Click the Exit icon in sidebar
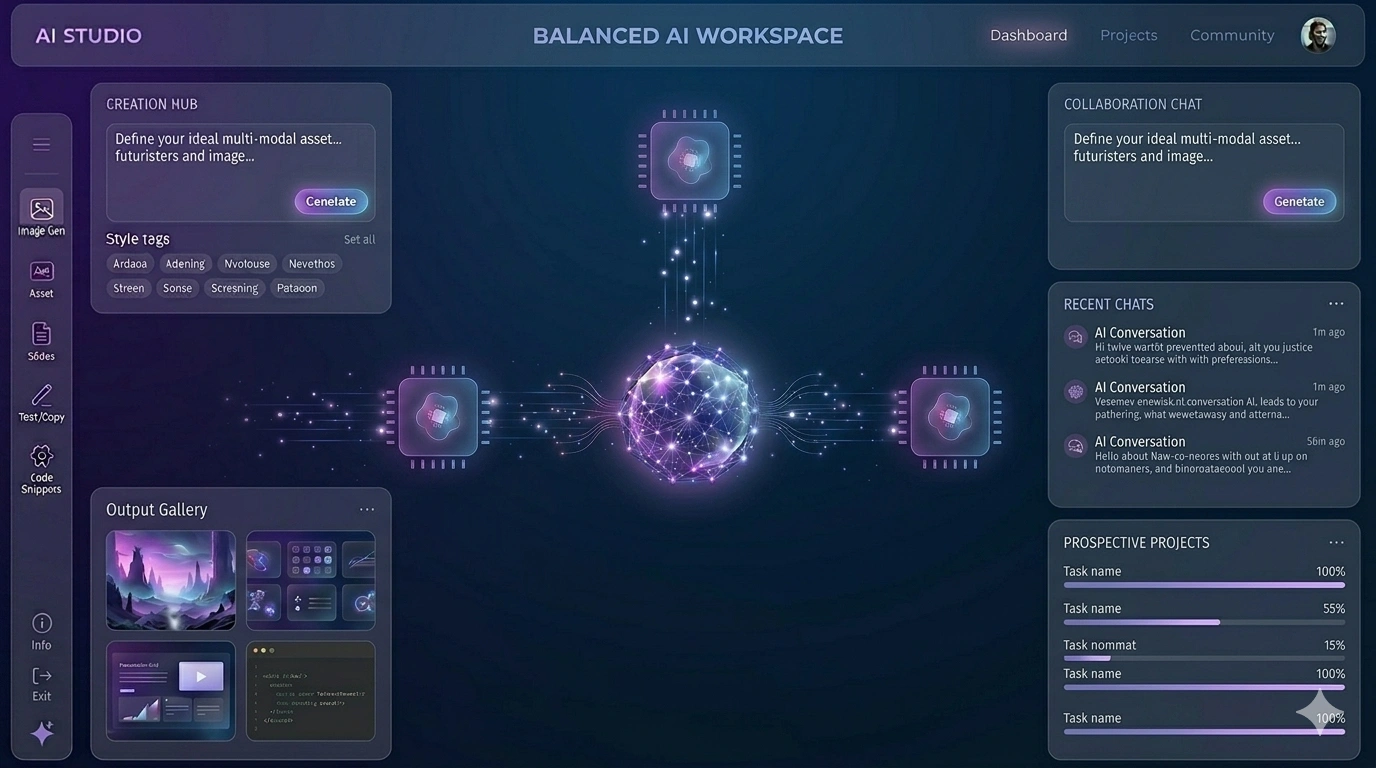 41,676
